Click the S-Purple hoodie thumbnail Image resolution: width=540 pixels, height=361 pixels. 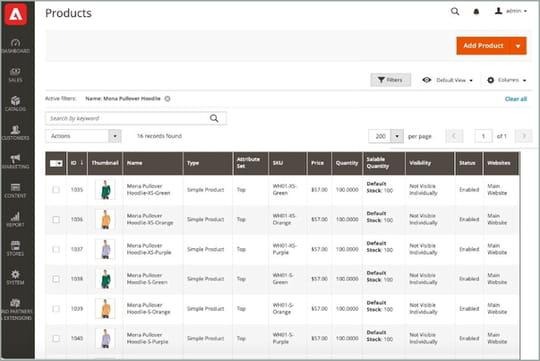click(105, 338)
